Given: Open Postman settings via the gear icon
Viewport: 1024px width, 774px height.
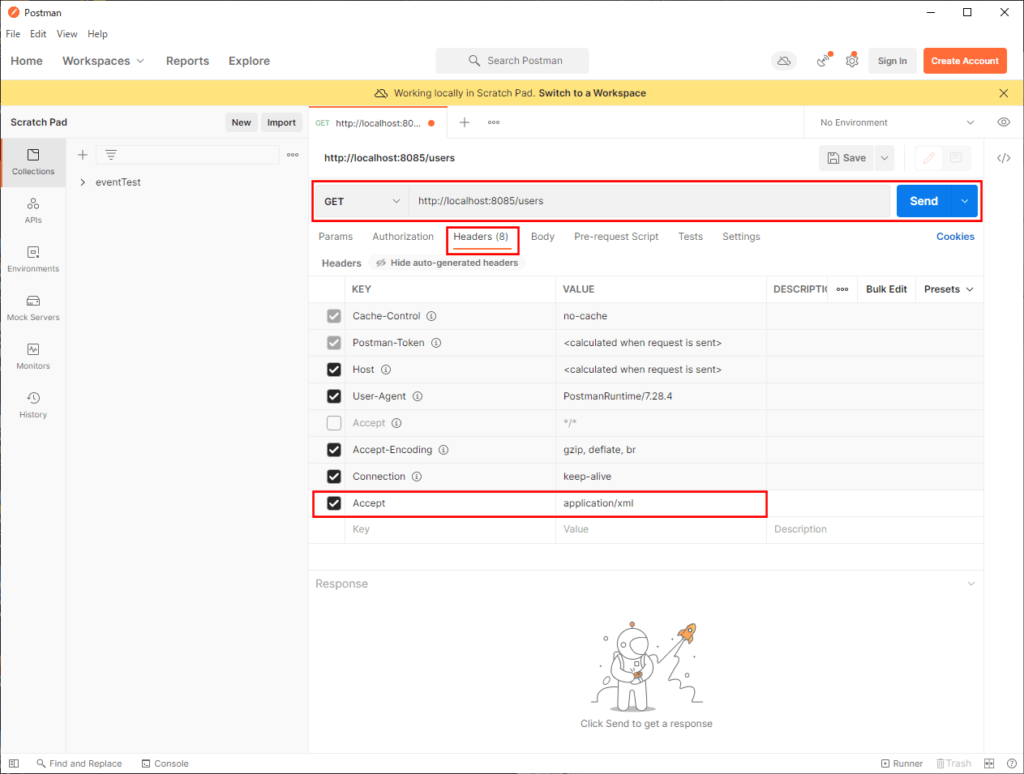Looking at the screenshot, I should pos(852,61).
